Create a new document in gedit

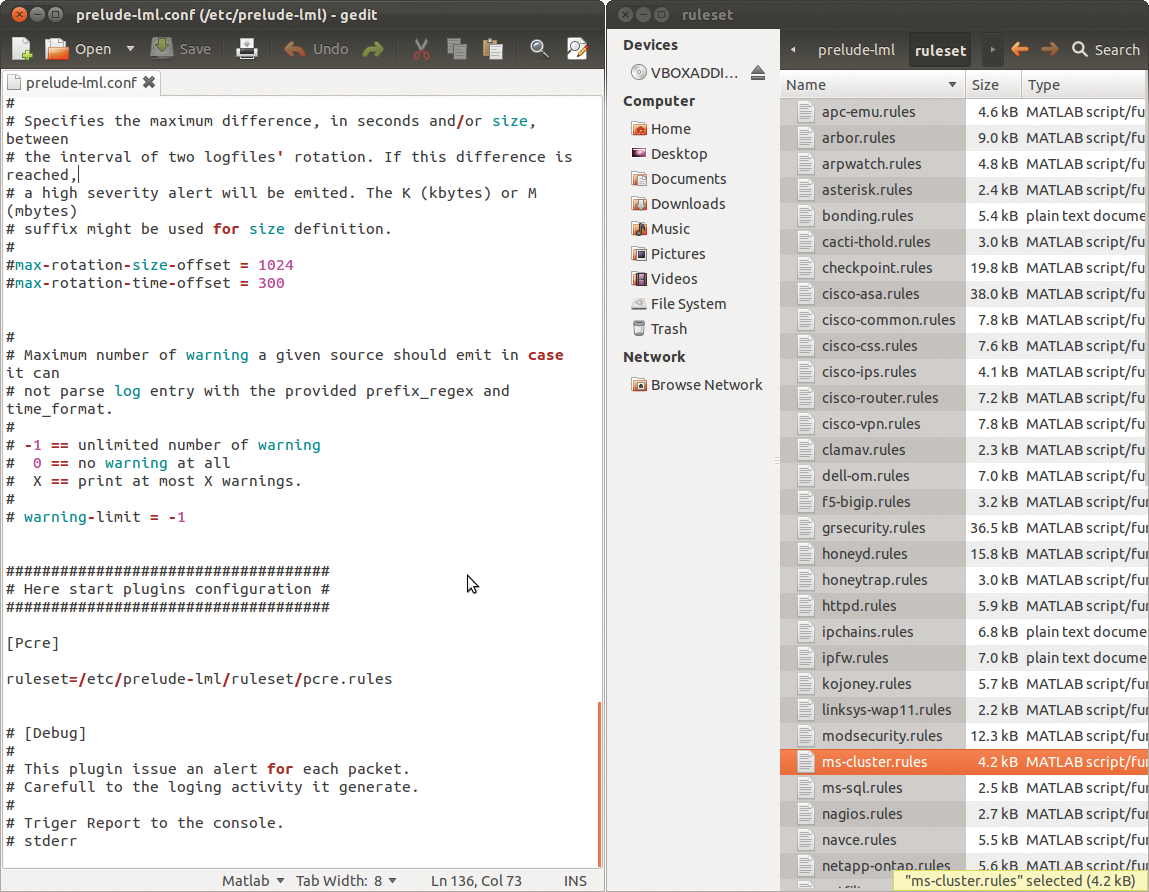tap(21, 49)
